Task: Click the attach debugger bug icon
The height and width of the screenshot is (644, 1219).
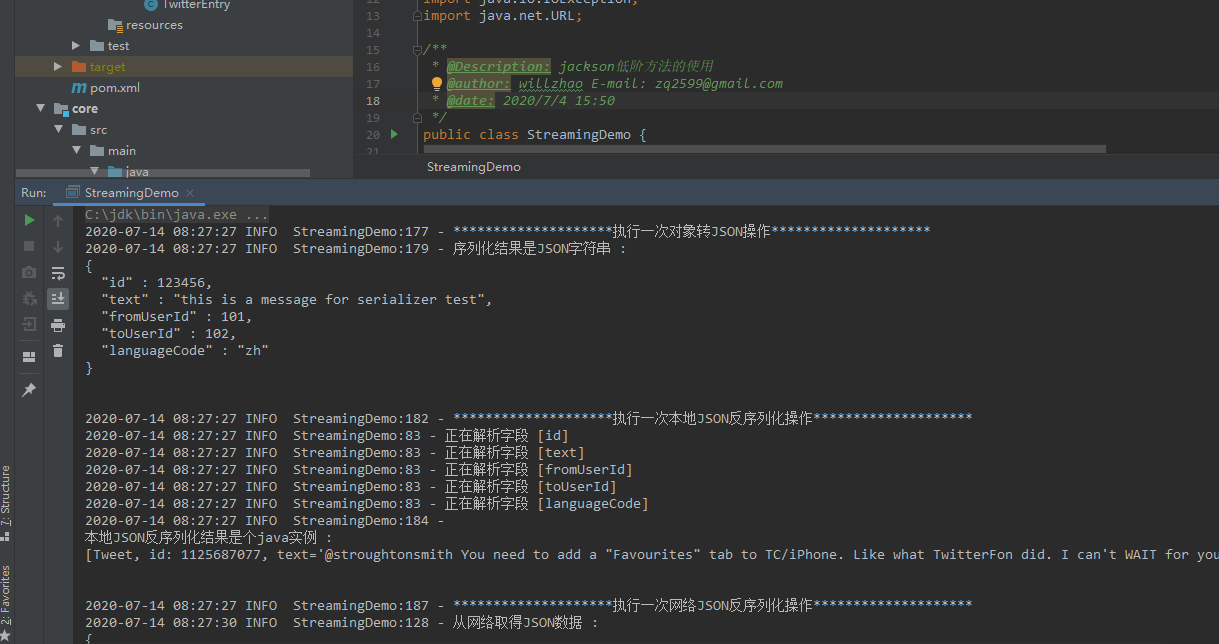Action: click(x=29, y=298)
